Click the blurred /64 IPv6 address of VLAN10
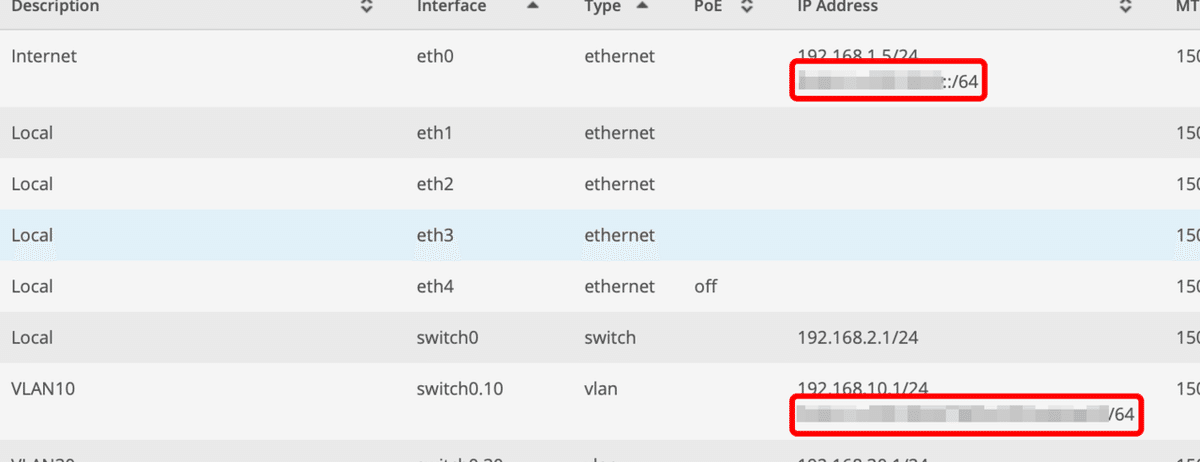 pyautogui.click(x=966, y=415)
